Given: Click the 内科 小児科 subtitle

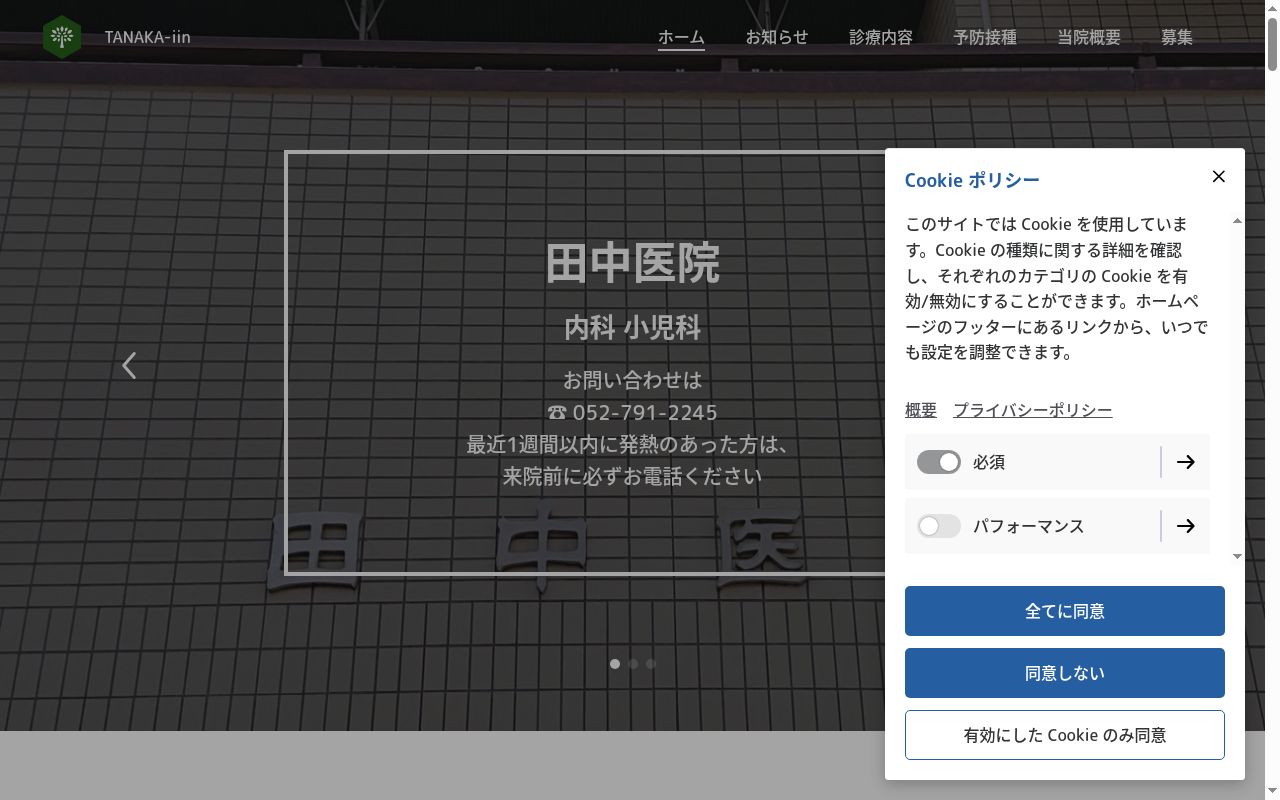Looking at the screenshot, I should coord(633,327).
